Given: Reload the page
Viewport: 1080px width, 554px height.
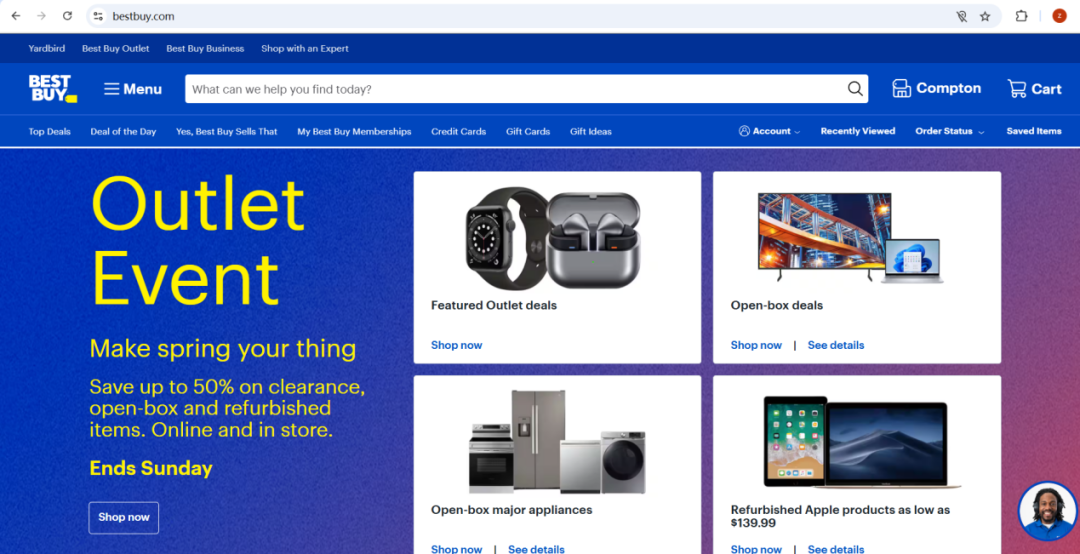Looking at the screenshot, I should pyautogui.click(x=67, y=16).
